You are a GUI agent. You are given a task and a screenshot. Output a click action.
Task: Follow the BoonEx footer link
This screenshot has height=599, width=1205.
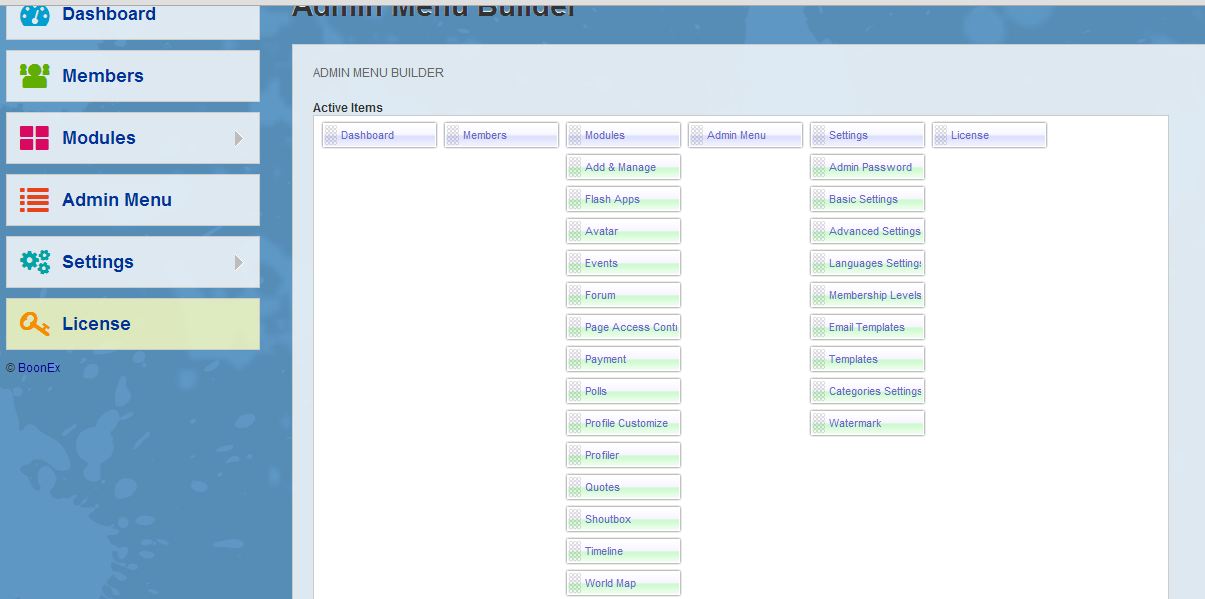[x=39, y=368]
